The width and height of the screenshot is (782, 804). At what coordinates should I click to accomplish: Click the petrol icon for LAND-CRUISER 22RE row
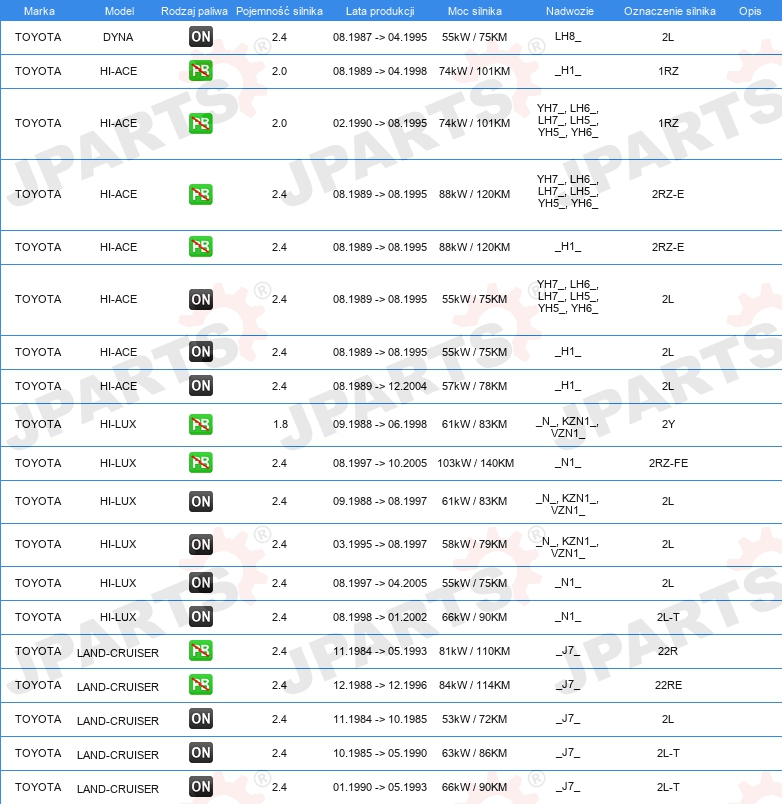[200, 685]
